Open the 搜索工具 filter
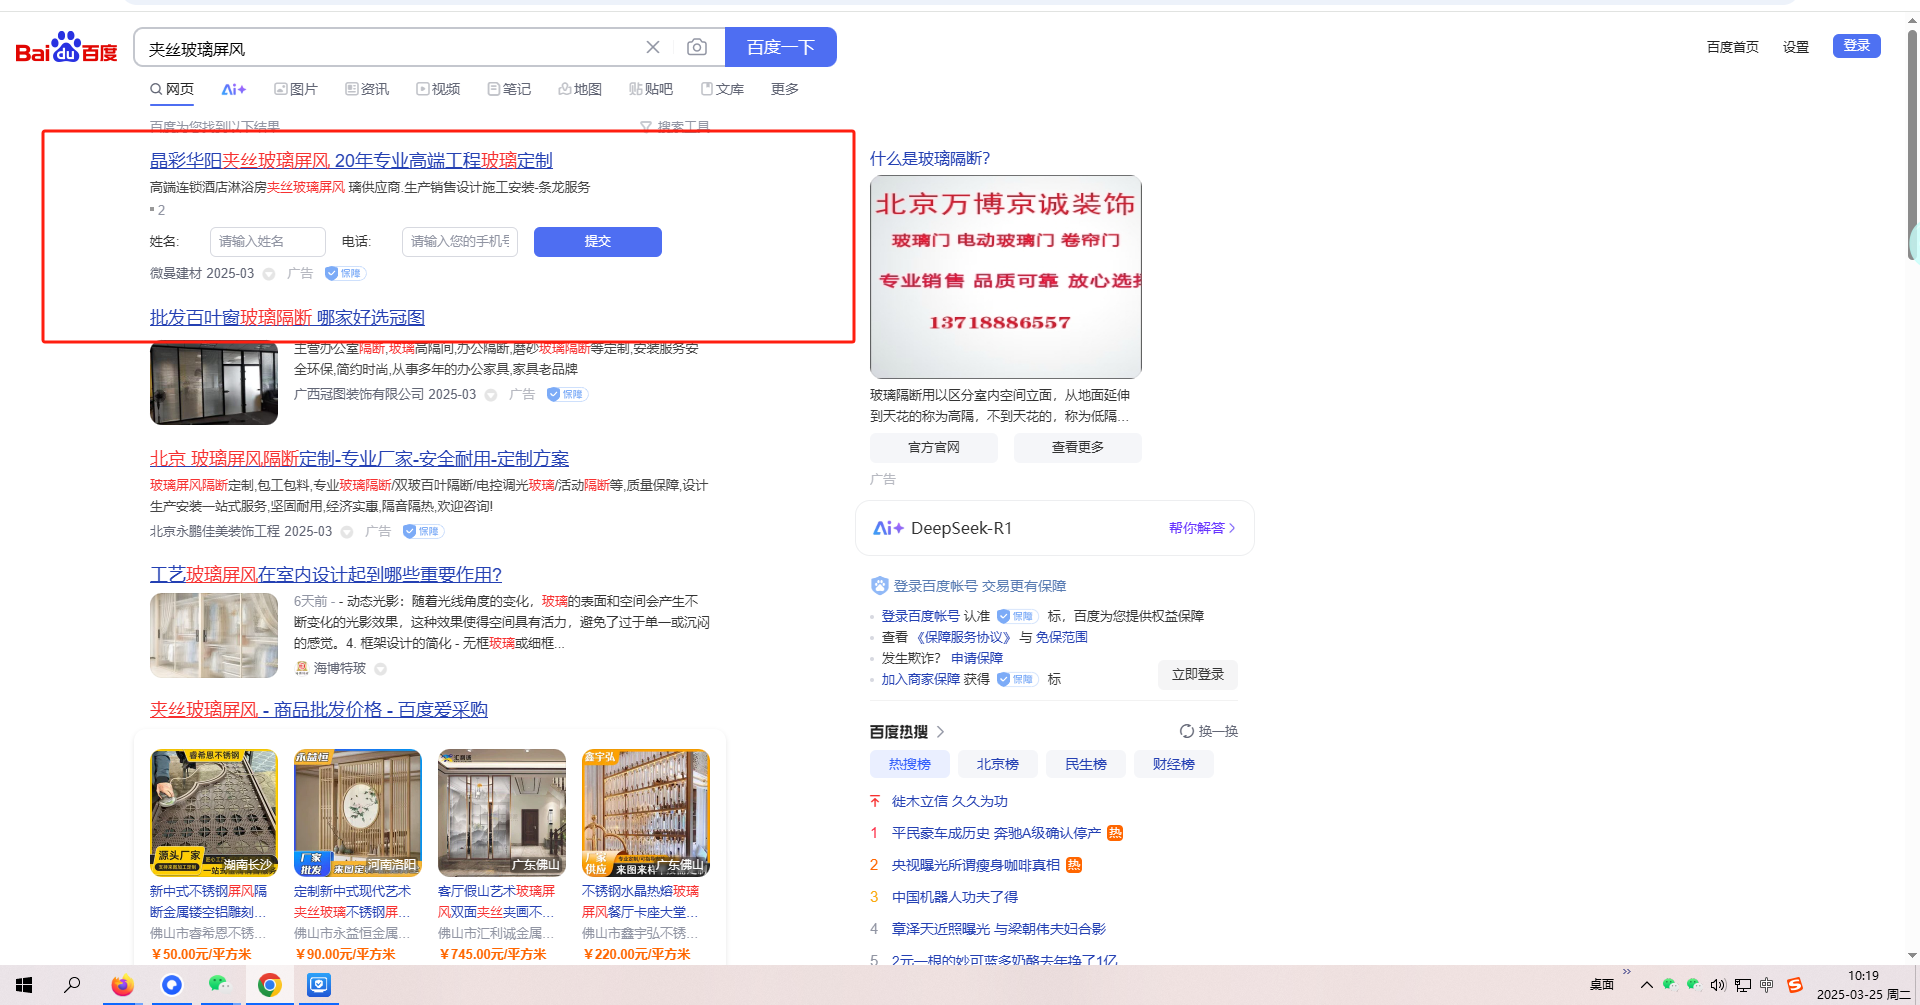The image size is (1920, 1005). 675,127
